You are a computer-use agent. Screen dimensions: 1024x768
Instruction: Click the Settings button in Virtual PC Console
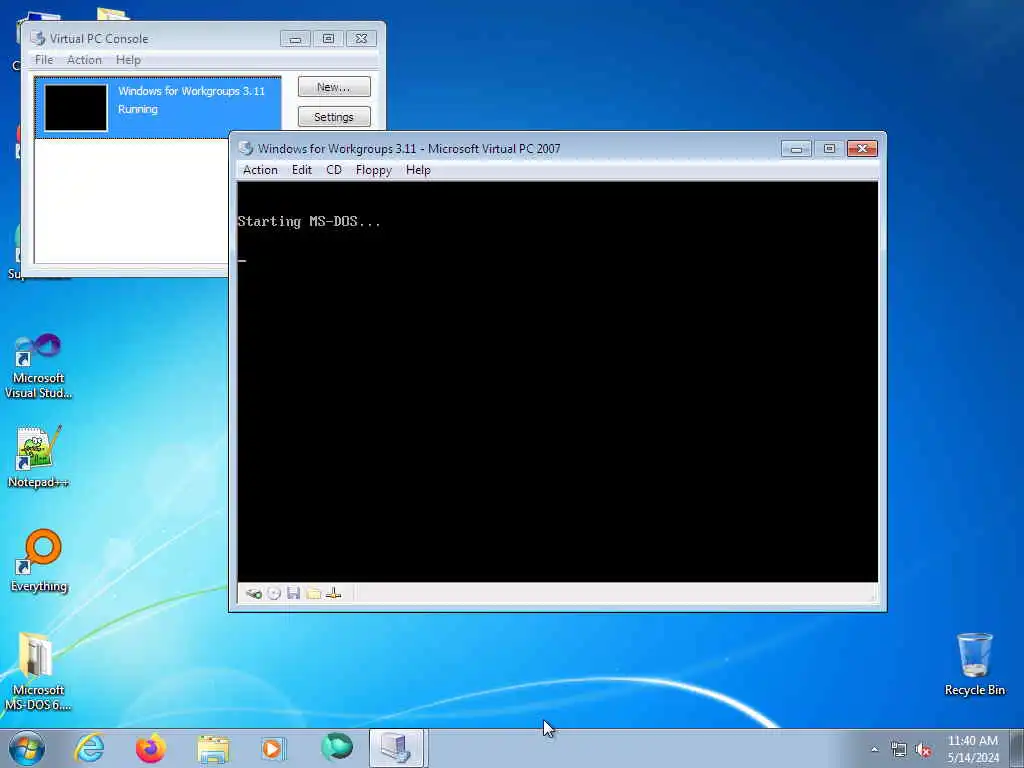point(334,117)
